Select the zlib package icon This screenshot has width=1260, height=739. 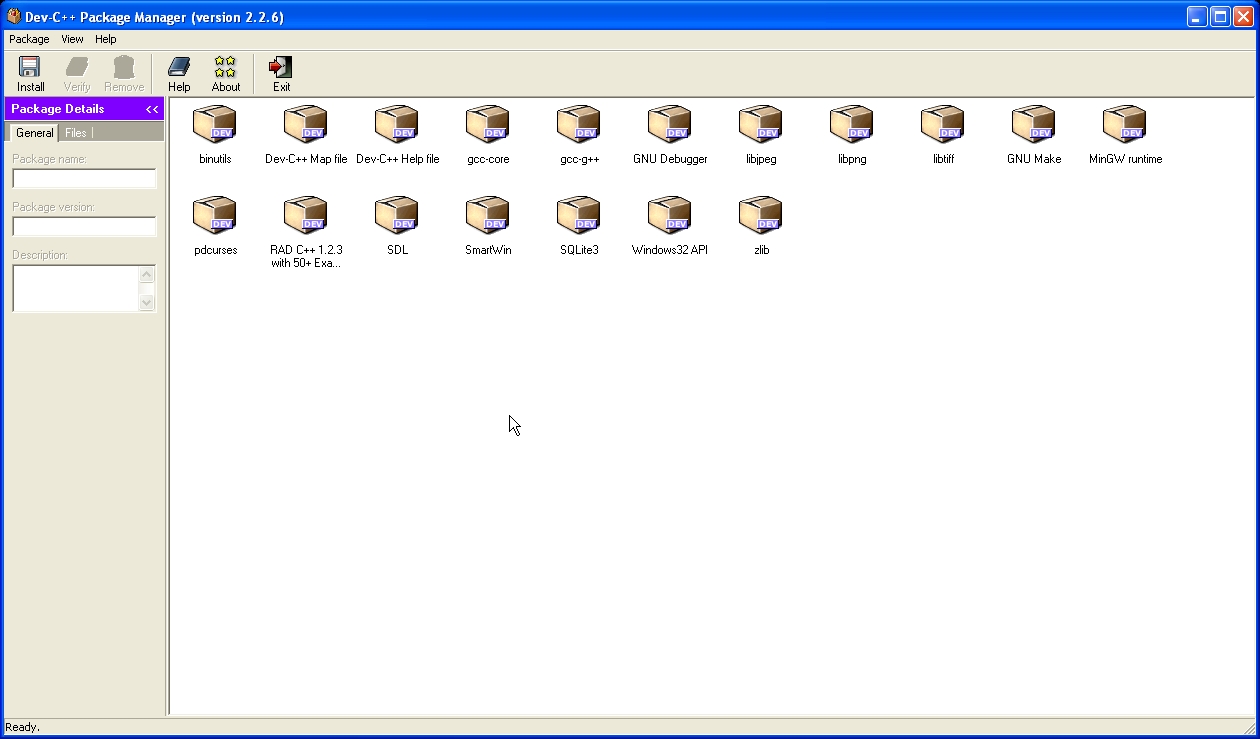pos(761,216)
